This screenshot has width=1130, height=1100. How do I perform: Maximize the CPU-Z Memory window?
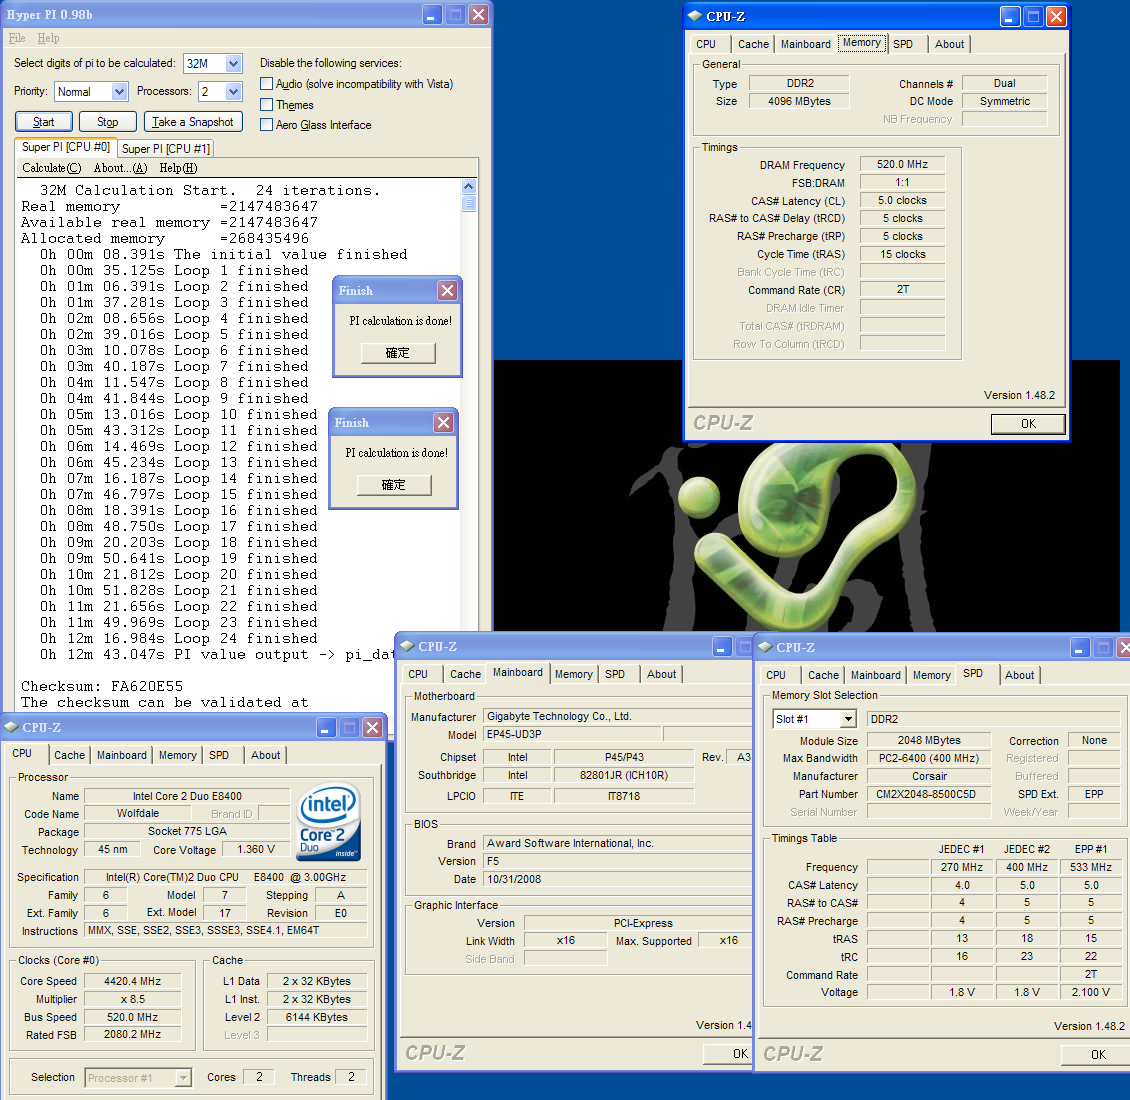click(1033, 16)
